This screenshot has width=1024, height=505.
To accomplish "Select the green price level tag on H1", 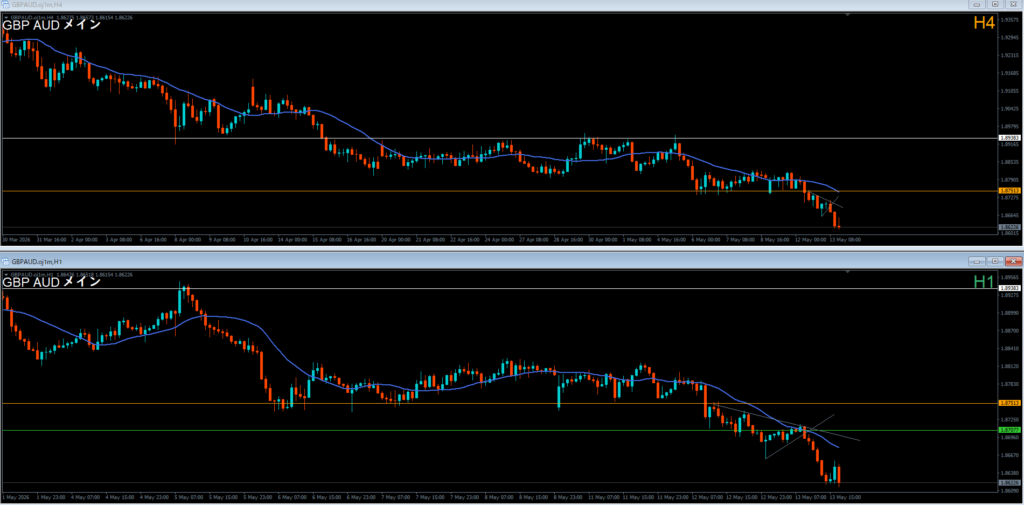I will [x=1010, y=430].
